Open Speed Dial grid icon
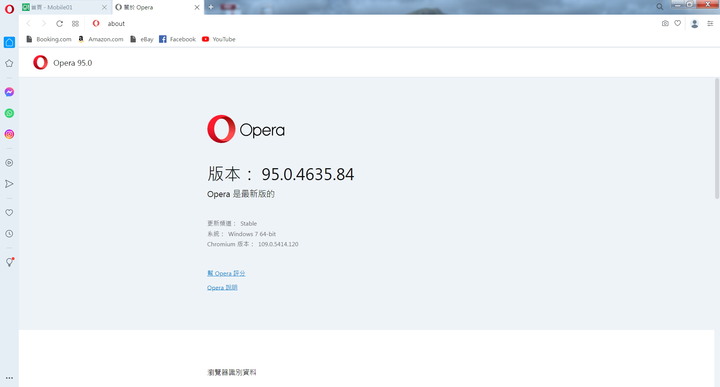This screenshot has height=387, width=720. pos(75,23)
